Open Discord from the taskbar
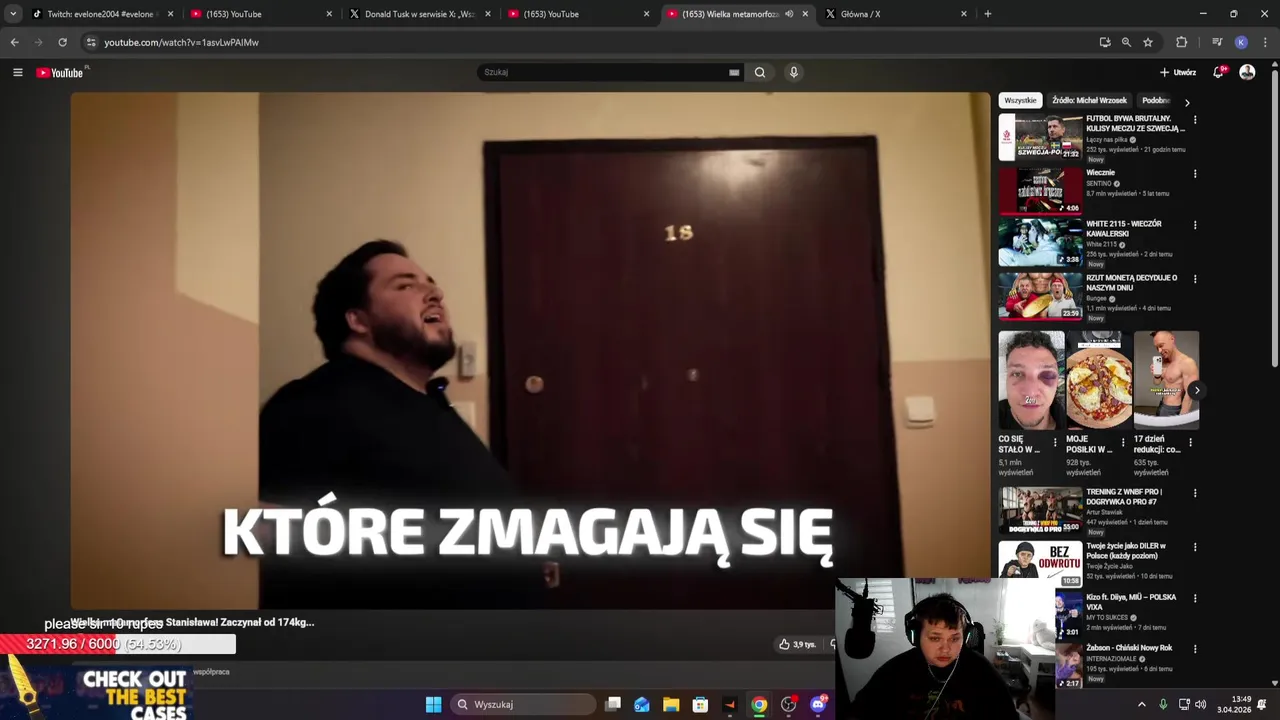The image size is (1280, 720). (x=818, y=704)
